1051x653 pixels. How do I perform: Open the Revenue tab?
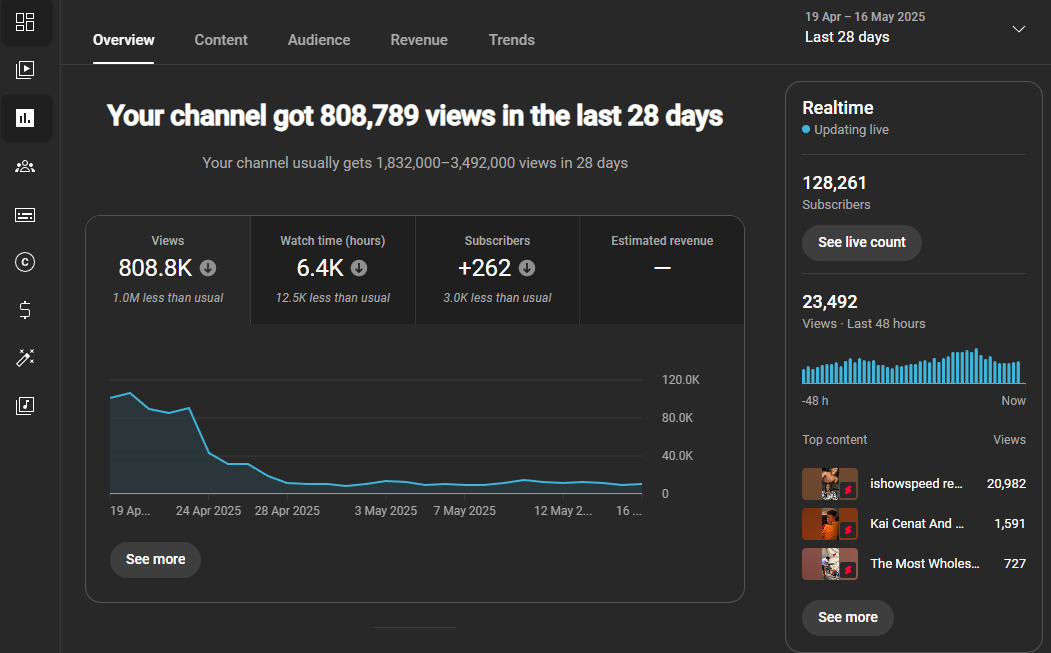tap(419, 40)
